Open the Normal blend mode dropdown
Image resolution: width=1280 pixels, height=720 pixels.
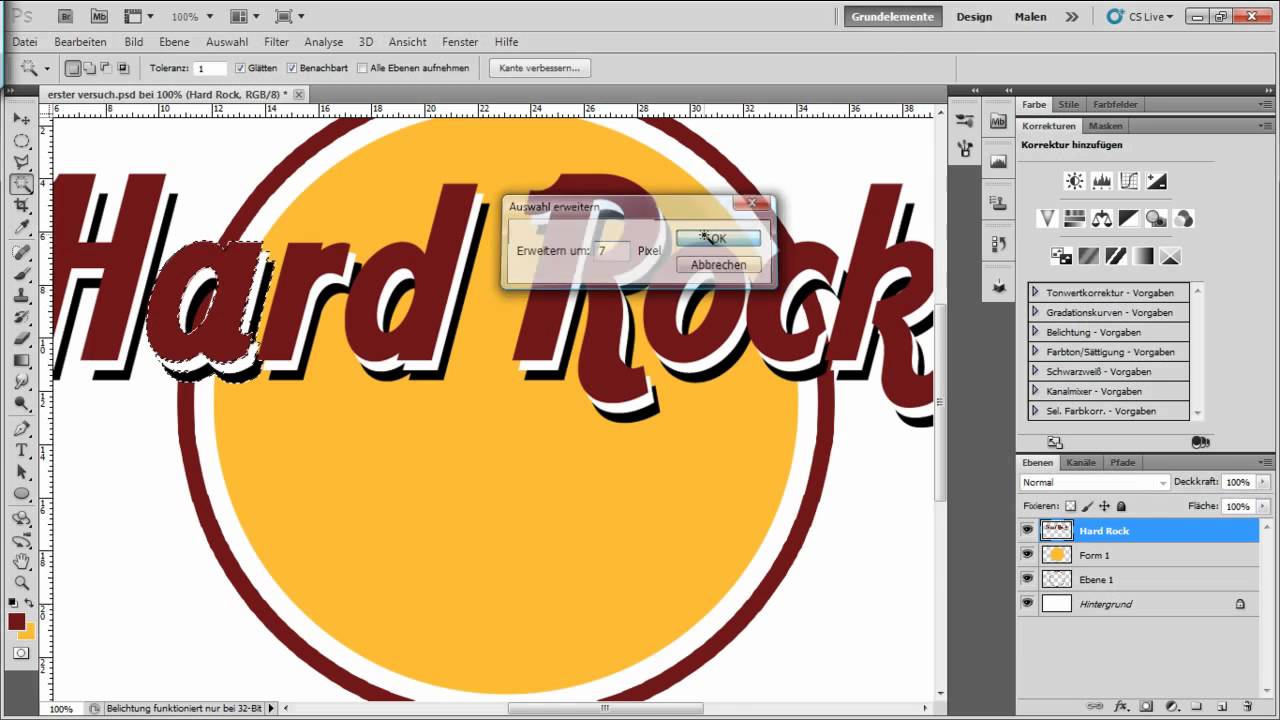coord(1094,482)
